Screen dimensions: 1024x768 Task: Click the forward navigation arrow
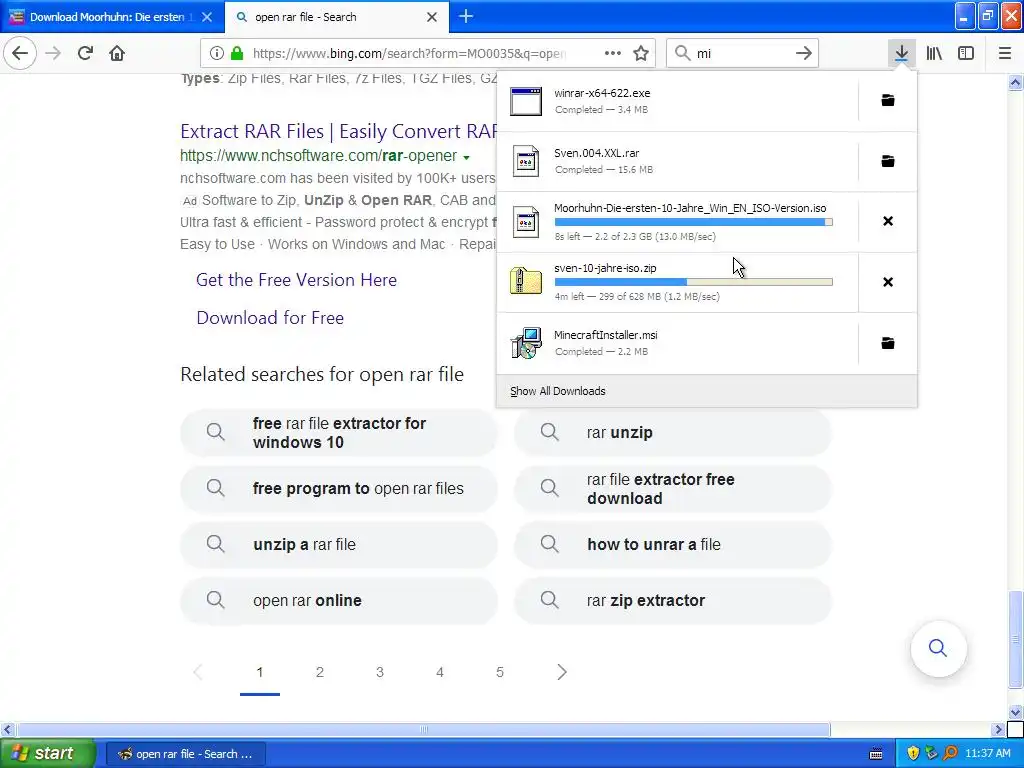53,53
